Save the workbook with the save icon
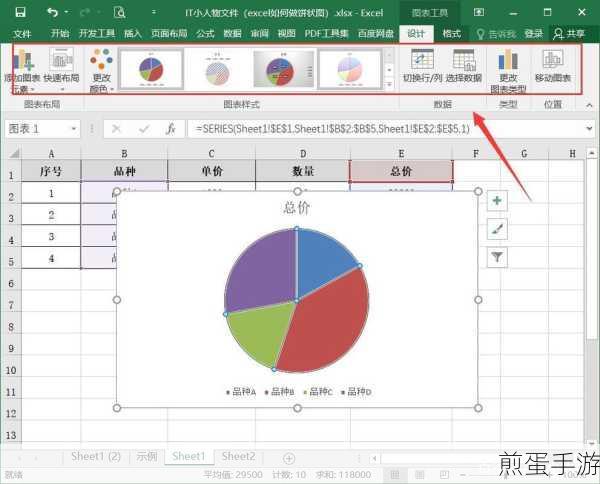This screenshot has height=484, width=600. 20,12
